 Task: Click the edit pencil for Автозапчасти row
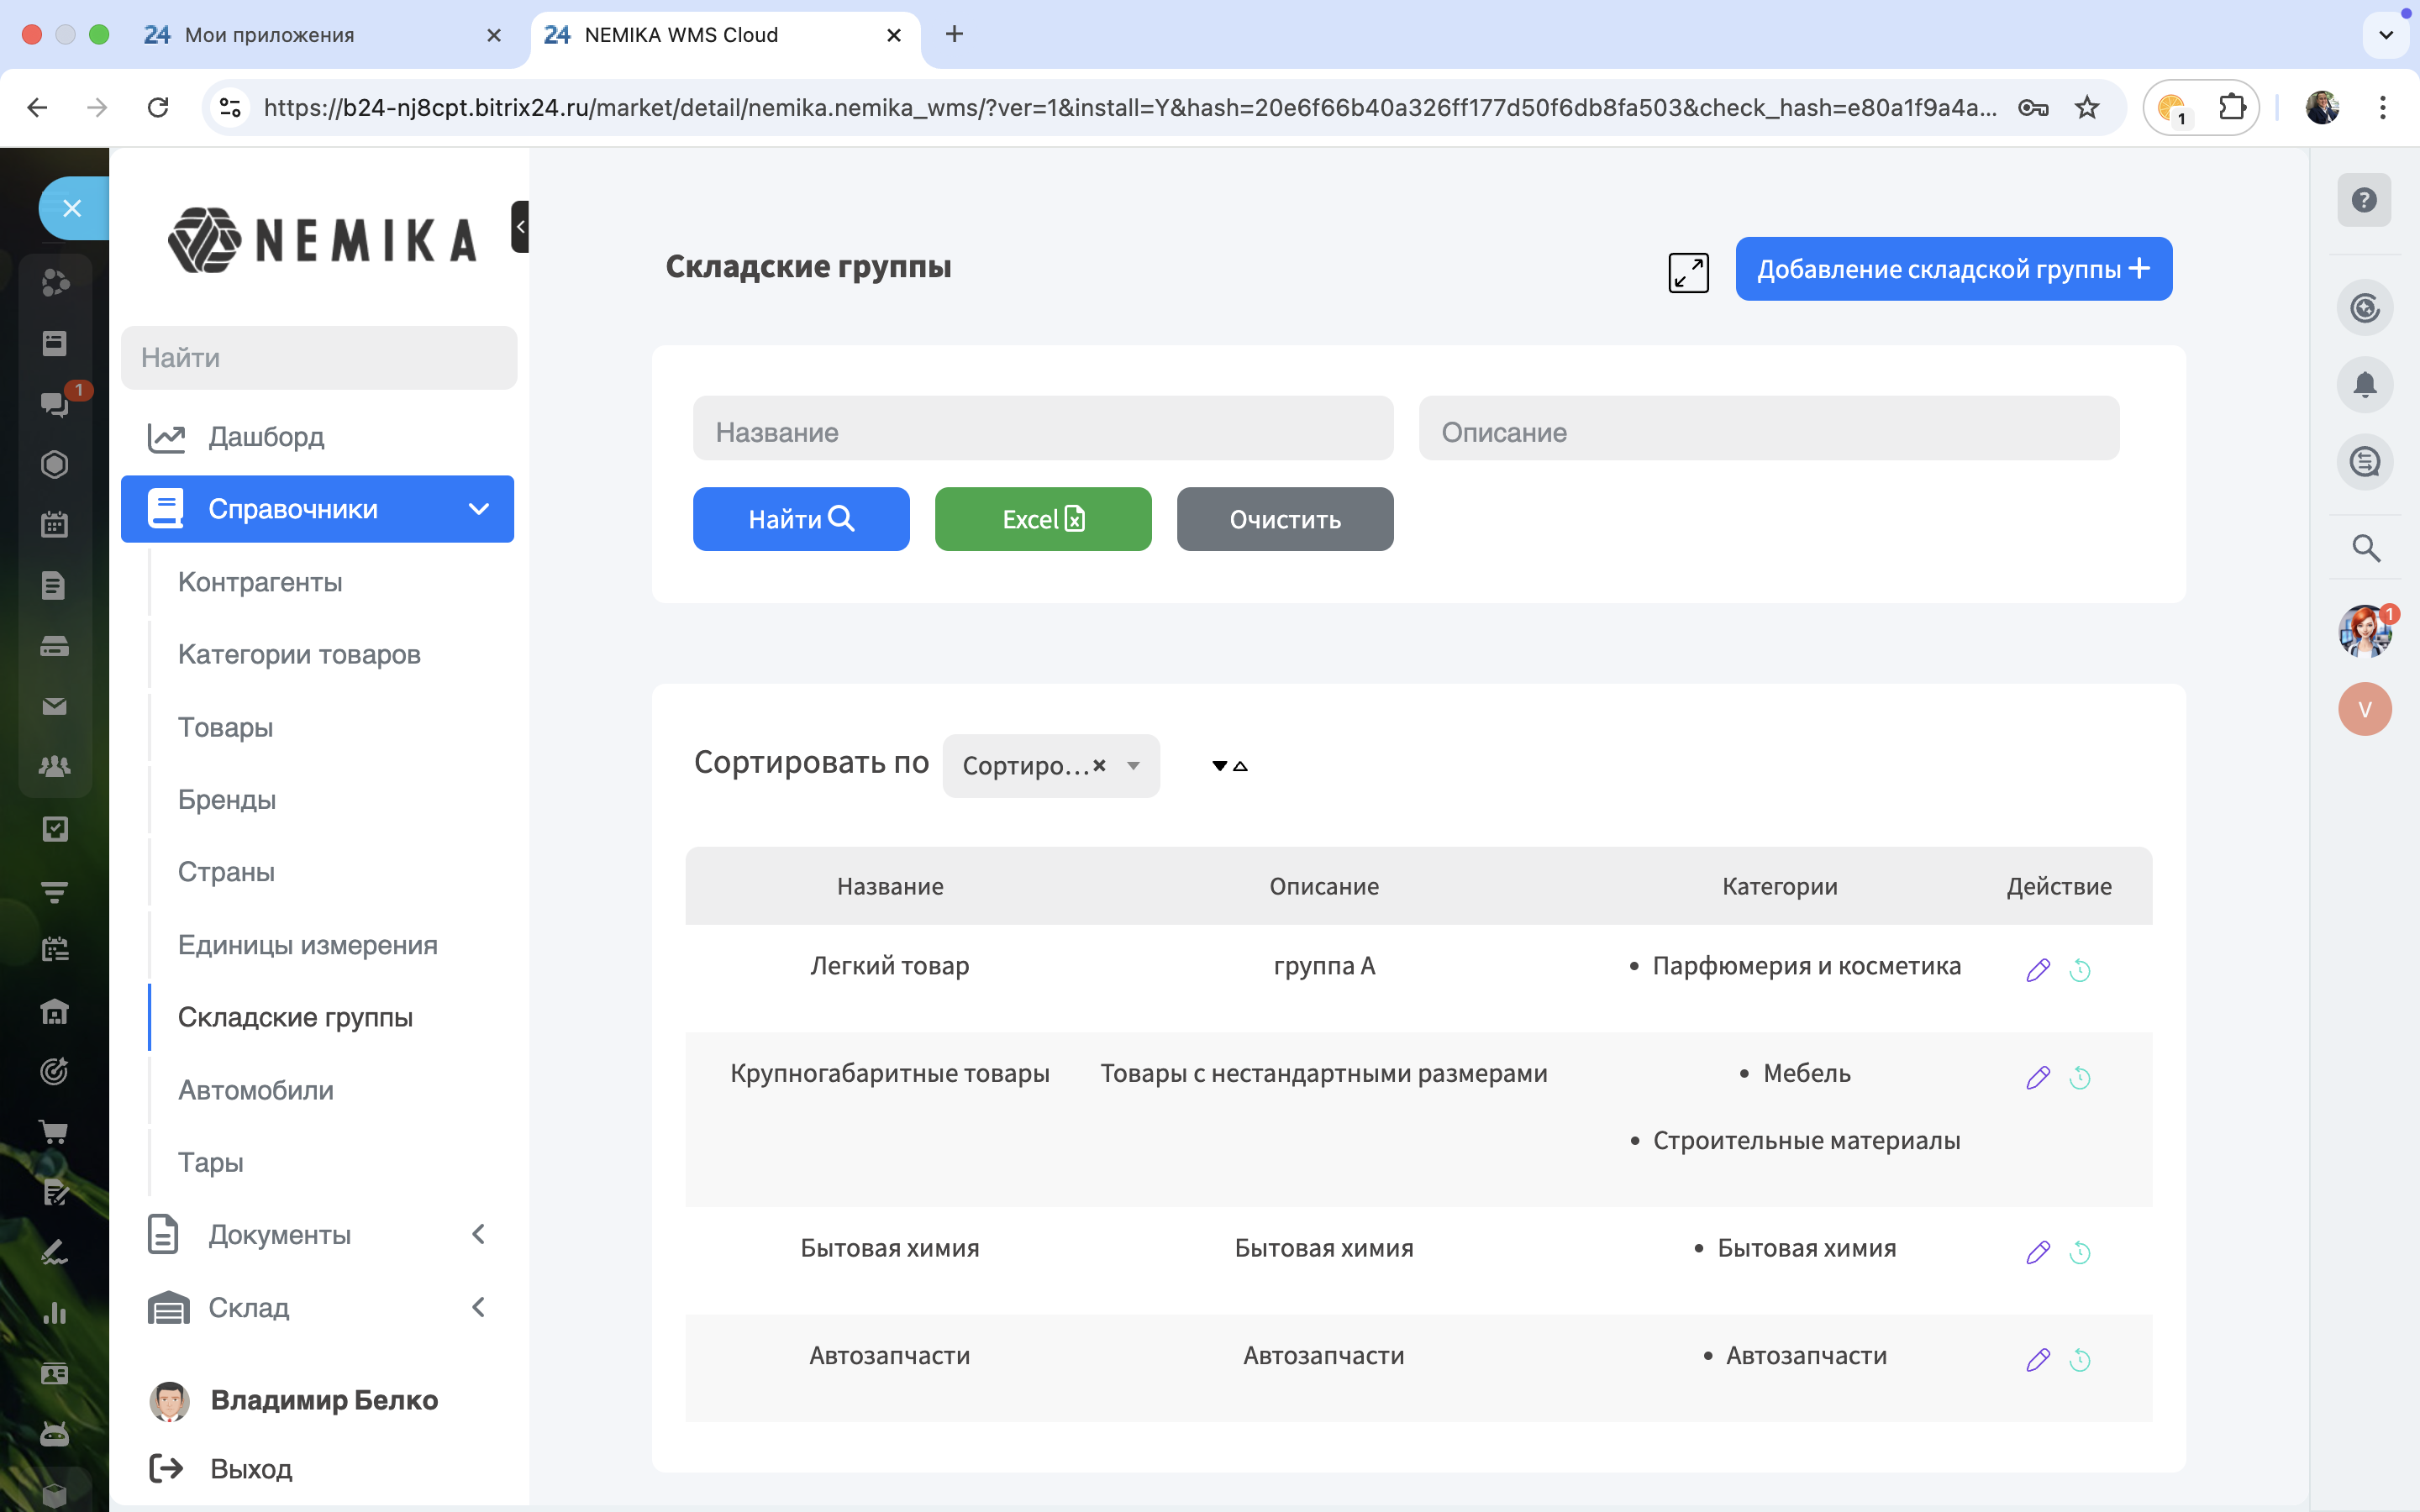(2037, 1359)
